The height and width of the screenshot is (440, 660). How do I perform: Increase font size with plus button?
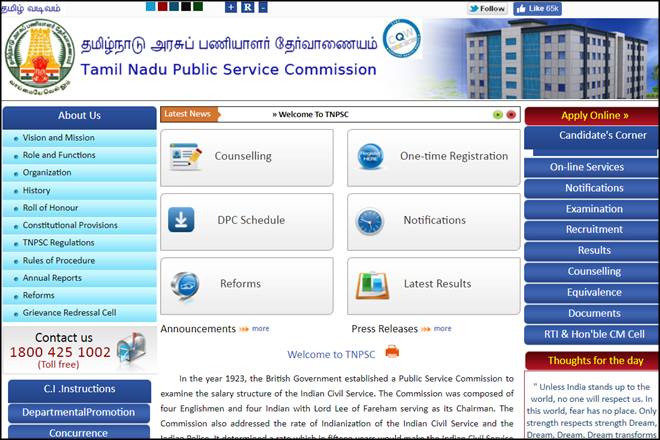[231, 7]
